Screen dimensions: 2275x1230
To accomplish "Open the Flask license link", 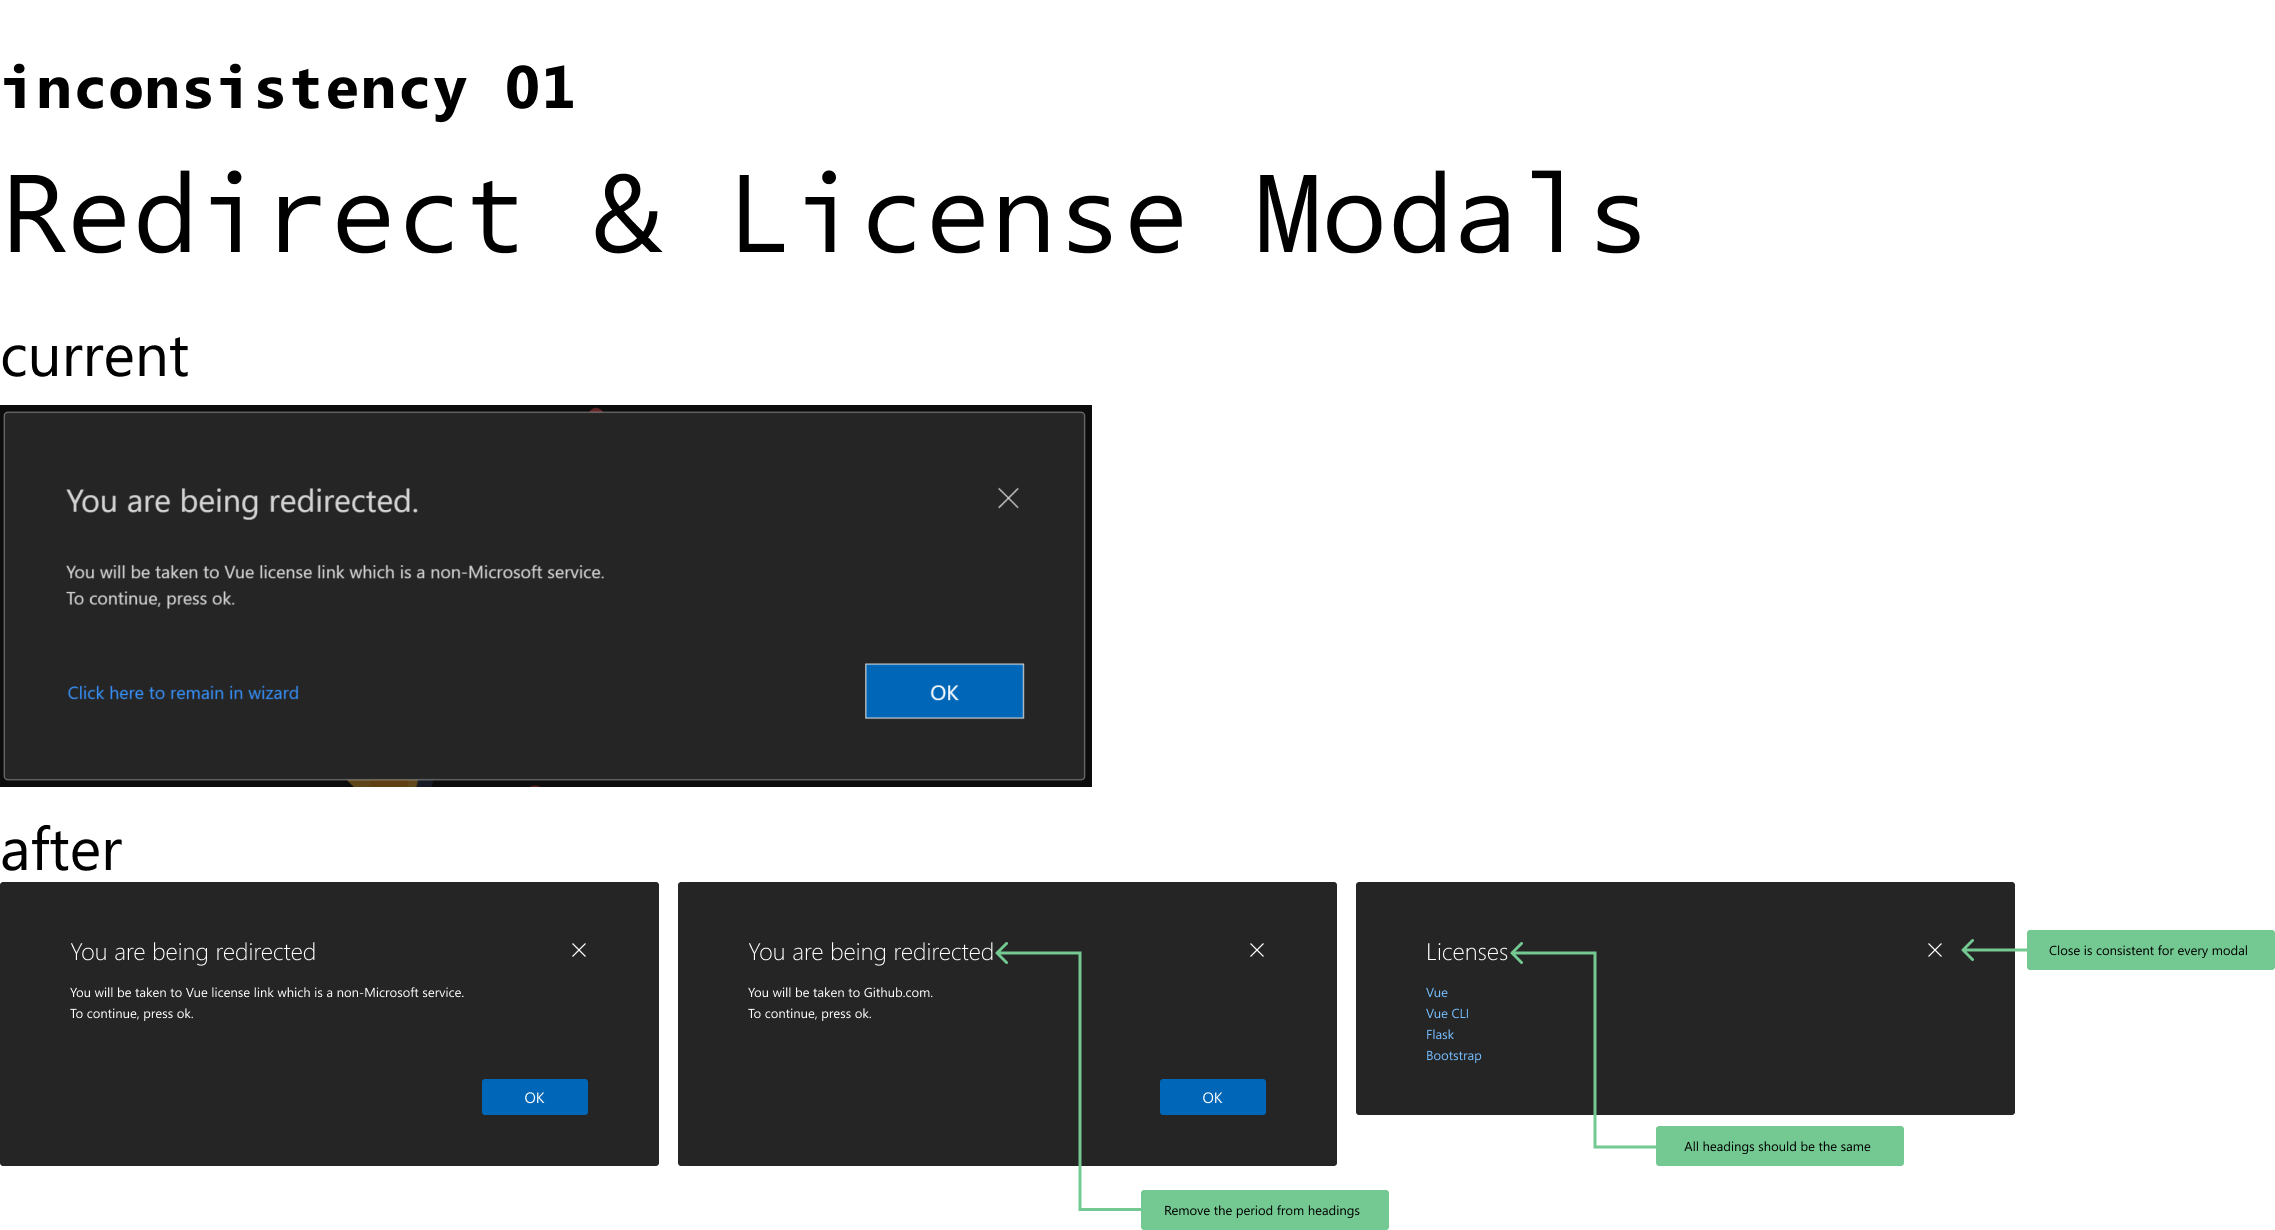I will pos(1439,1034).
